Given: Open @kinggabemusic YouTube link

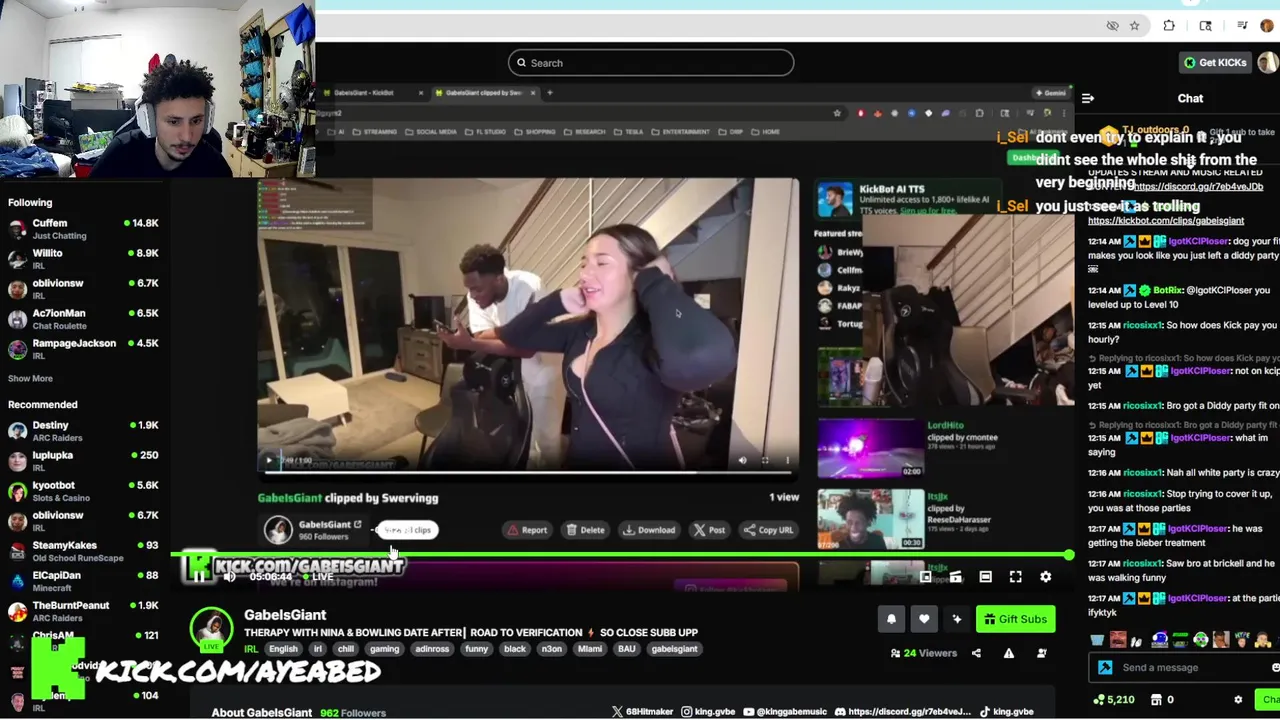Looking at the screenshot, I should (785, 712).
